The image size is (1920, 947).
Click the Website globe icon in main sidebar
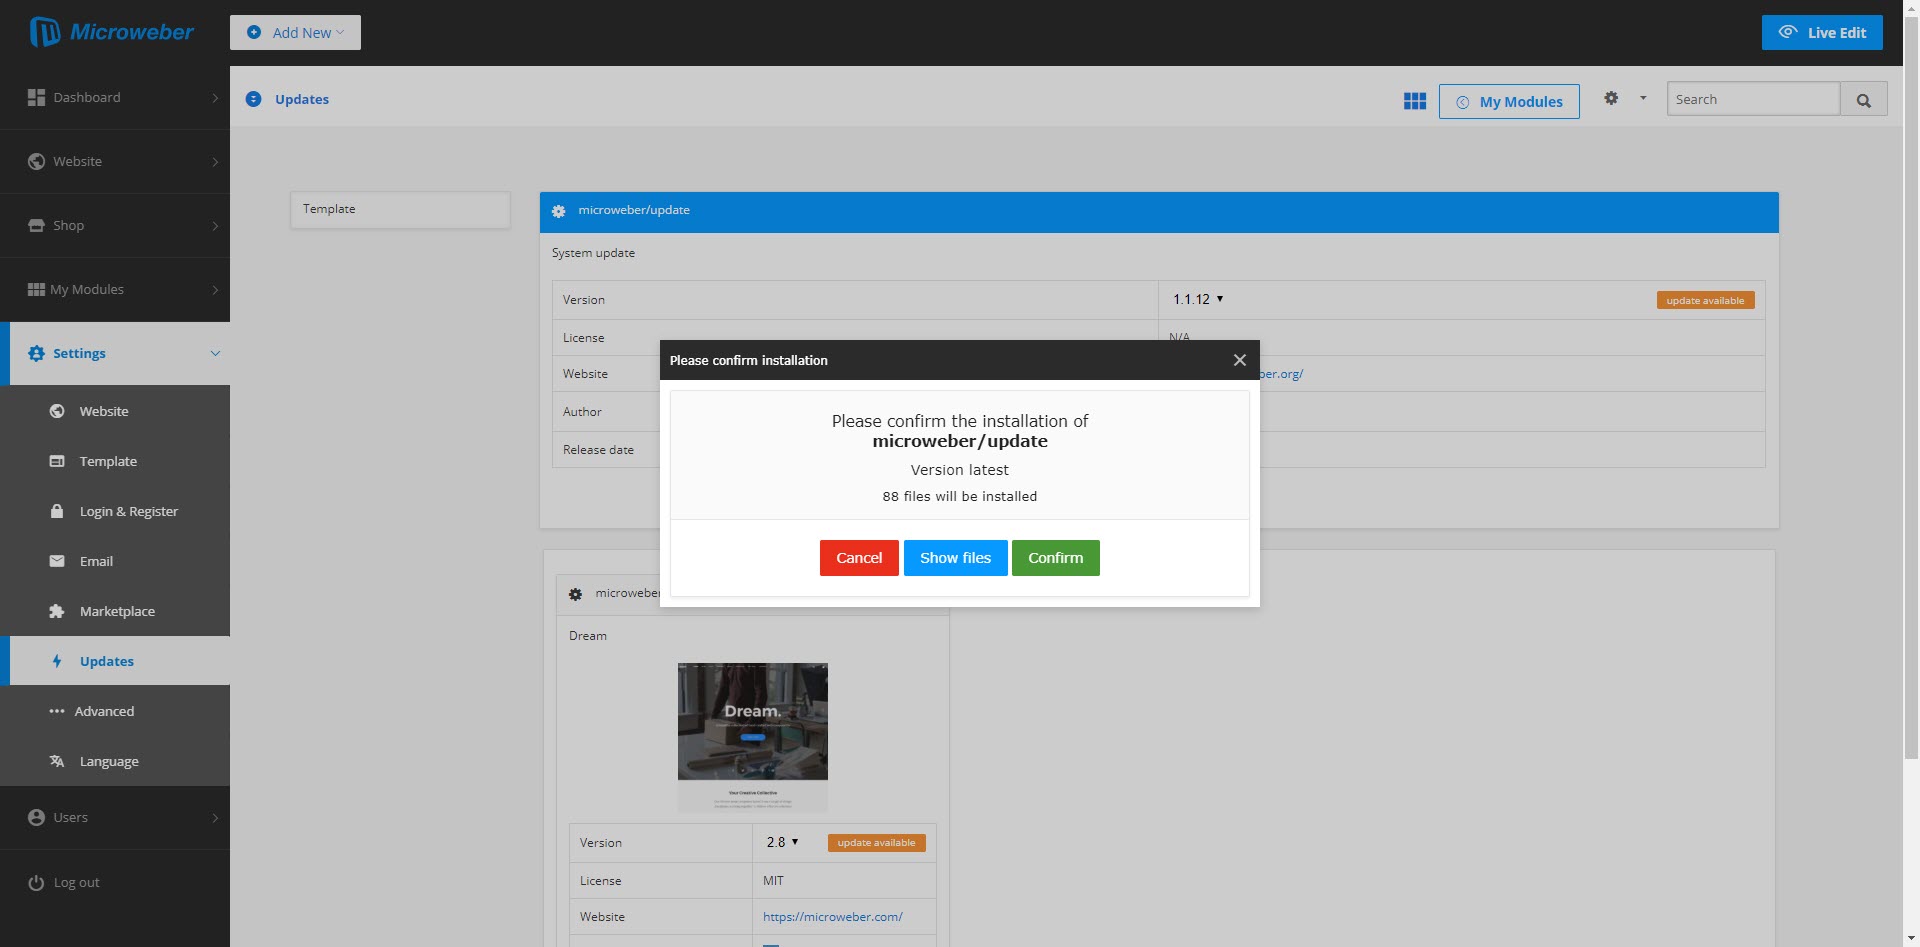(x=36, y=161)
